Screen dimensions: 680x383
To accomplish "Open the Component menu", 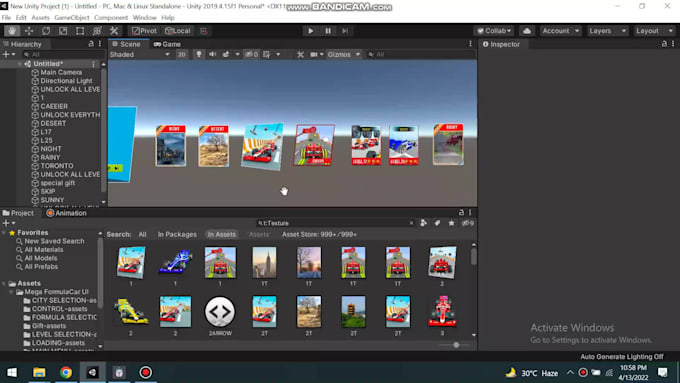I will (x=111, y=18).
